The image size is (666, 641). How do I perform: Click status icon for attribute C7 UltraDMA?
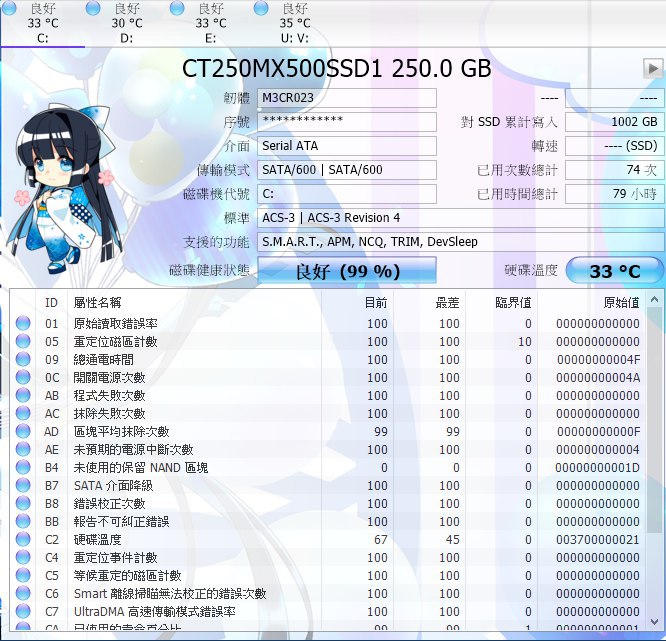pyautogui.click(x=23, y=611)
